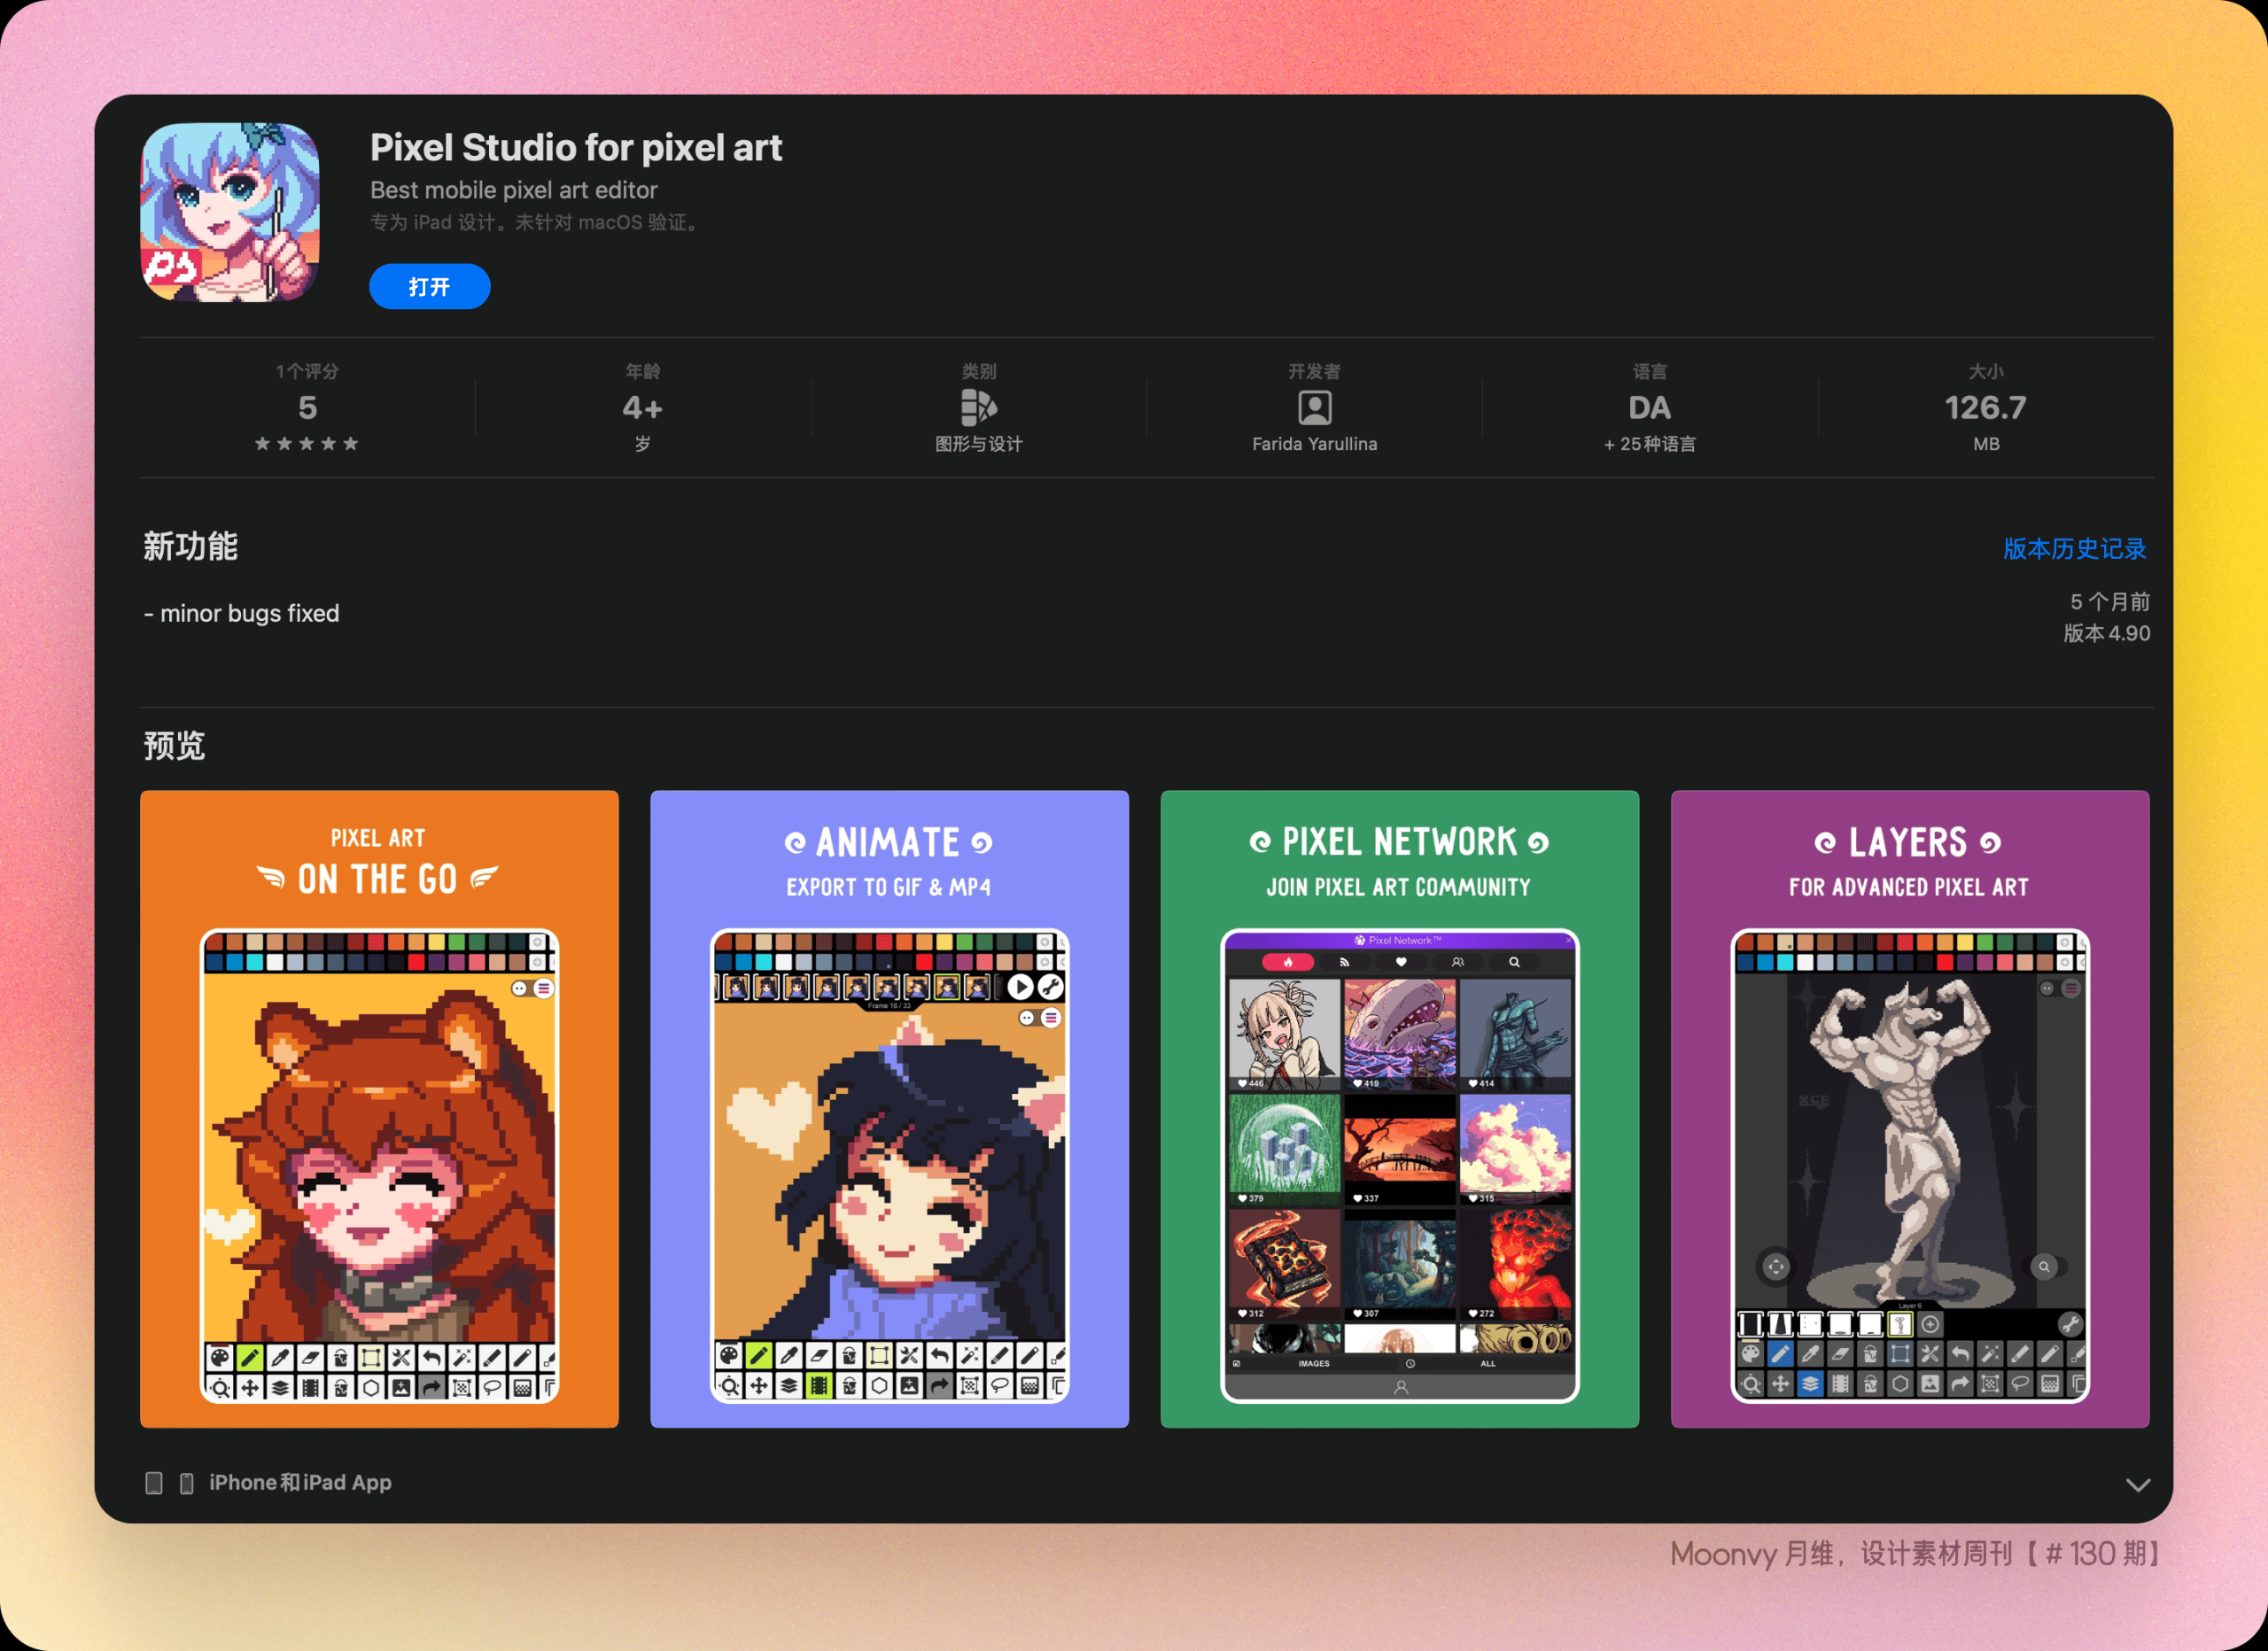Click the 'iPhone 和 iPad App' label
2268x1651 pixels.
click(300, 1483)
